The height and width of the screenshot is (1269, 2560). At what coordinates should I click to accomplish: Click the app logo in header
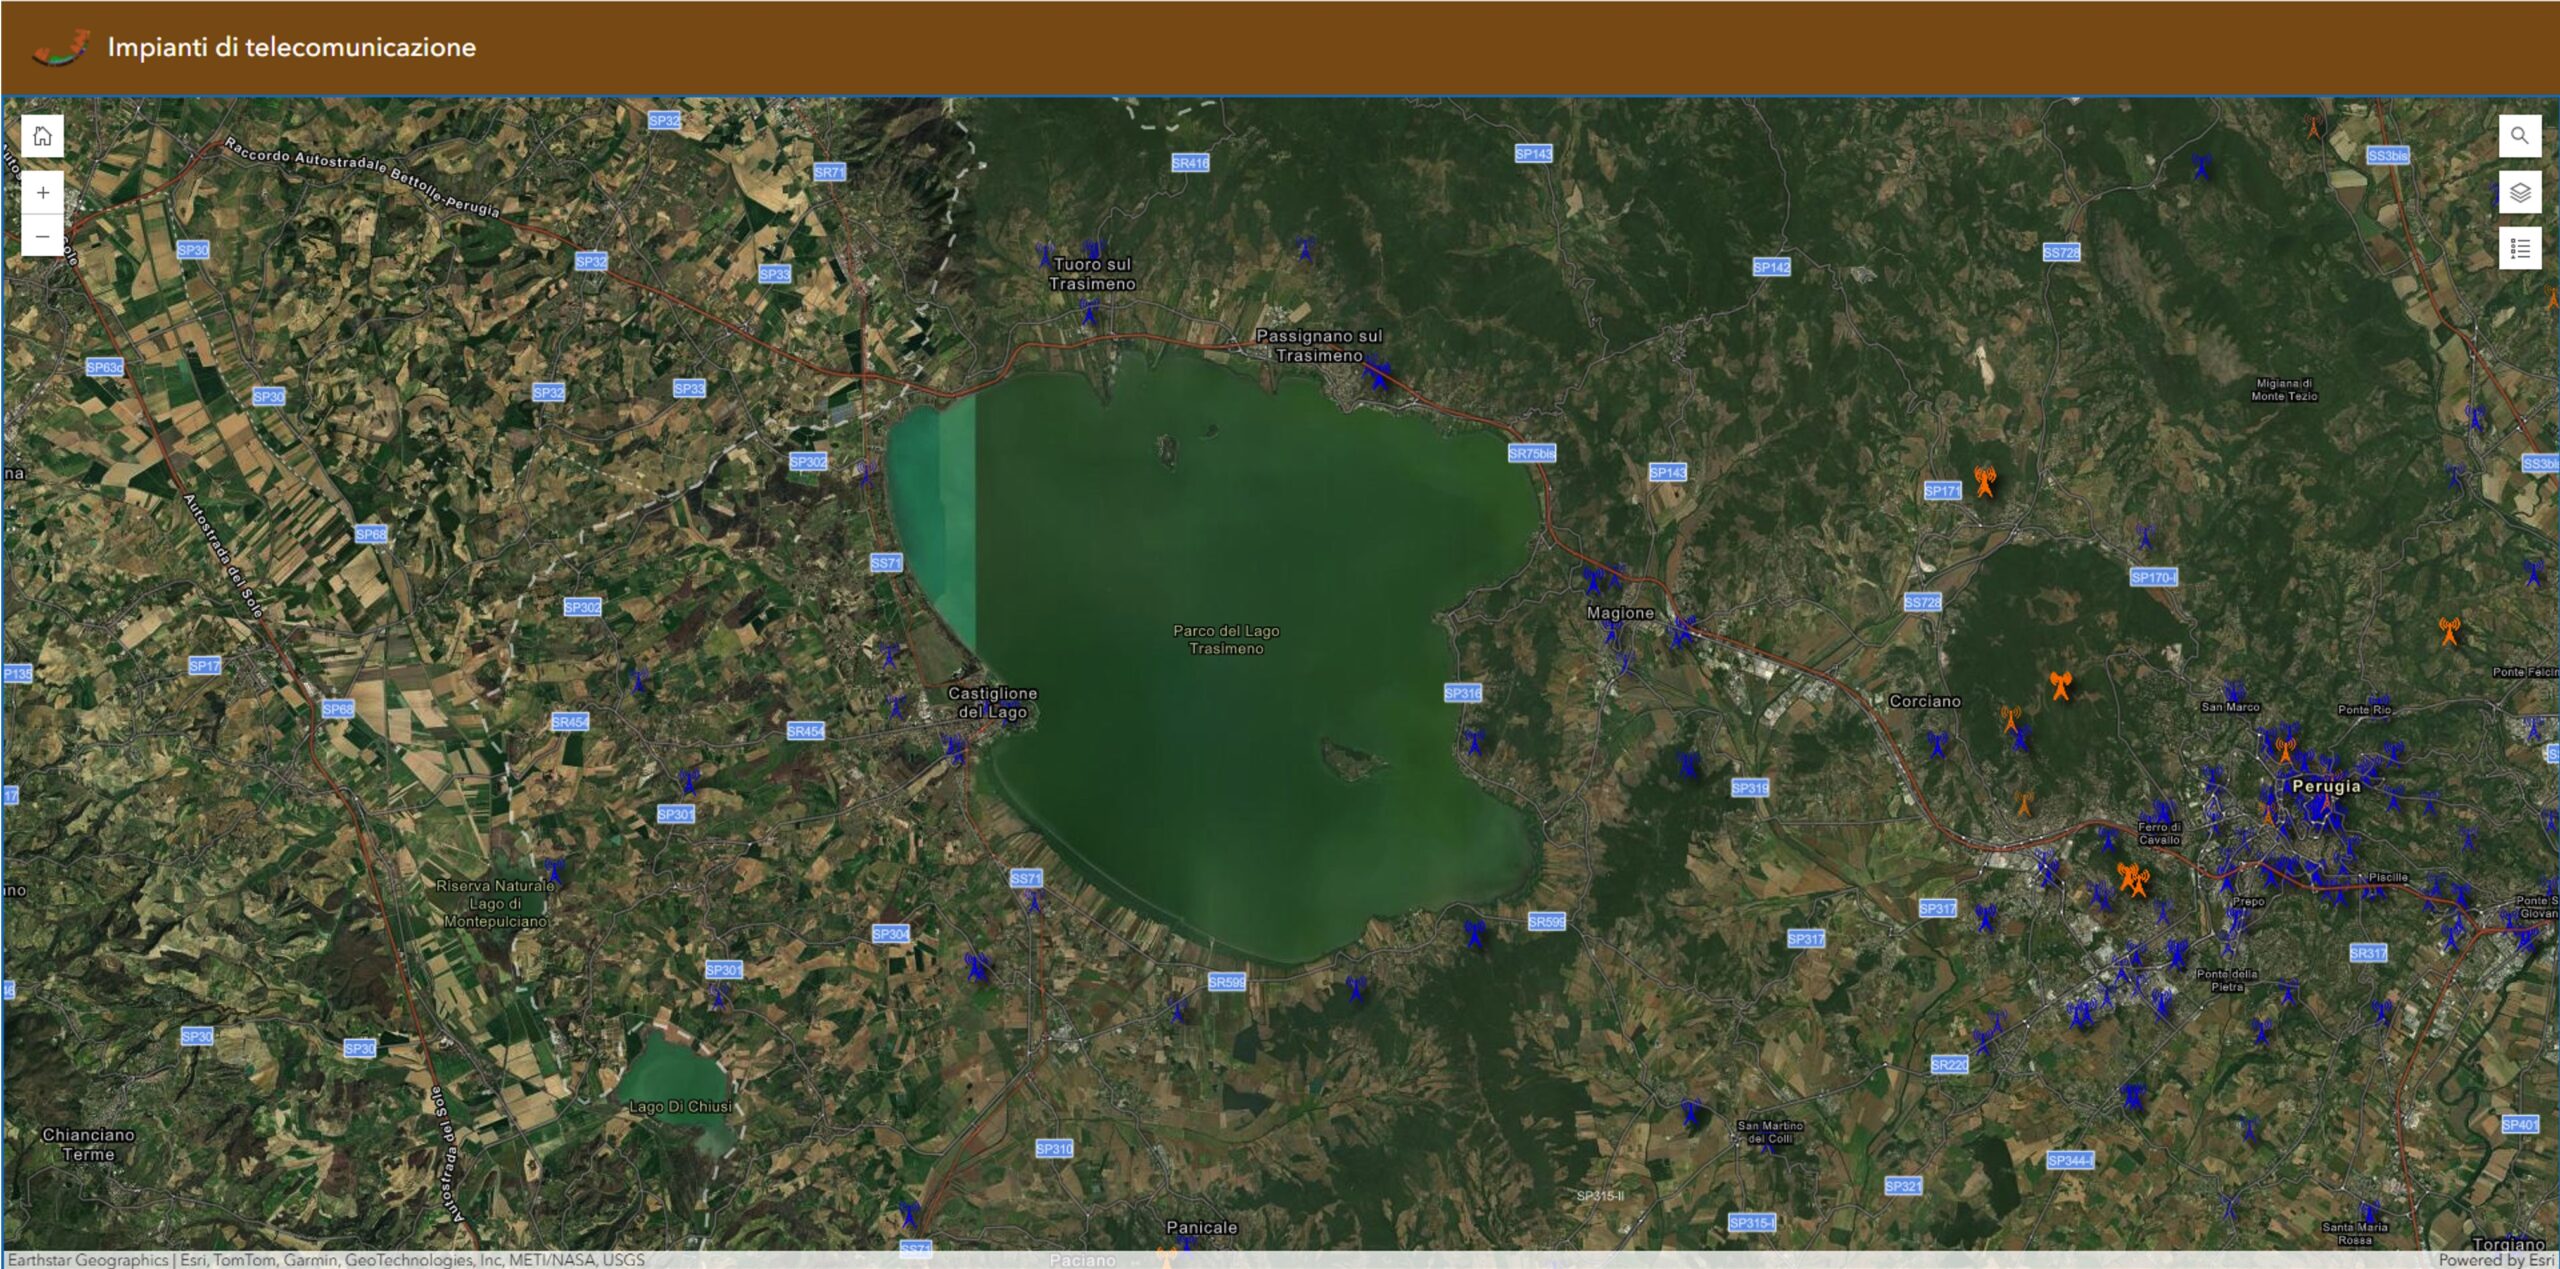tap(61, 47)
